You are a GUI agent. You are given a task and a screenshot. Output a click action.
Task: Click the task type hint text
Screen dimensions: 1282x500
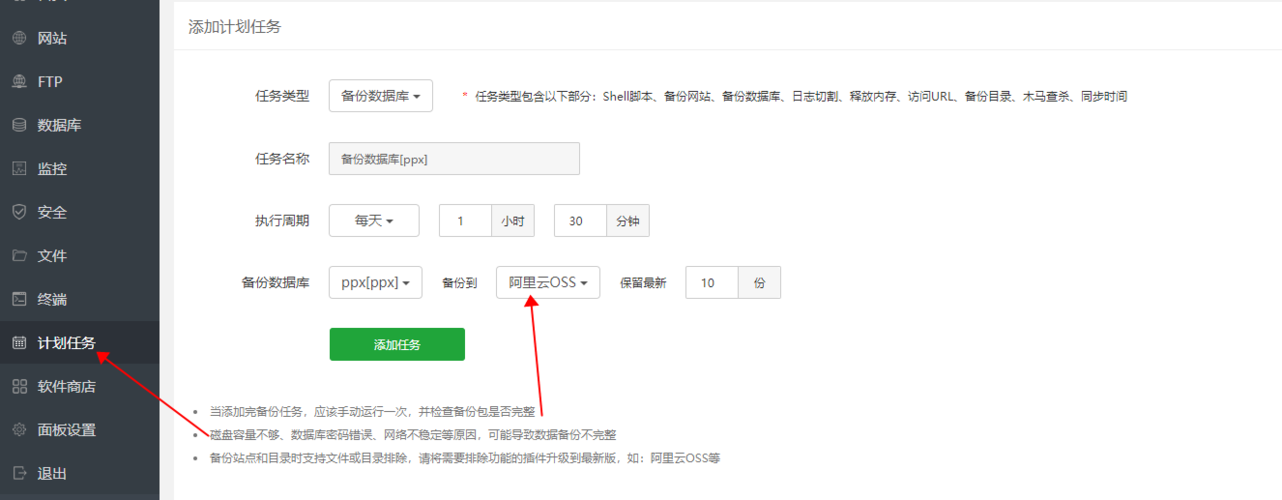click(x=801, y=97)
